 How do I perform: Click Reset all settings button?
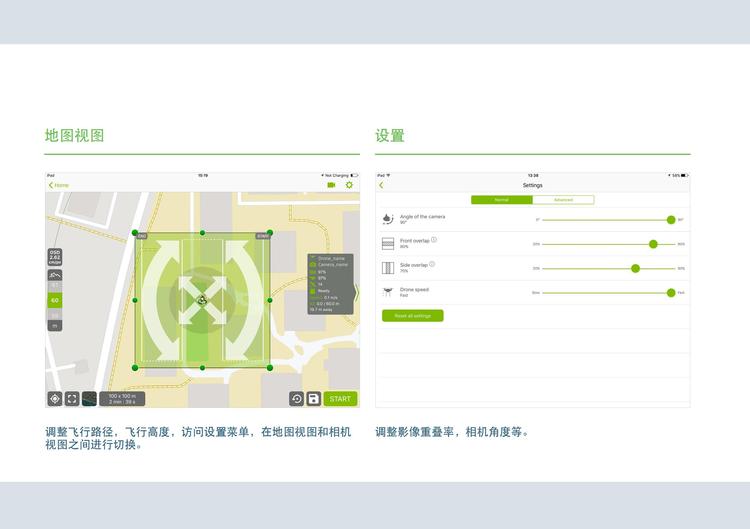coord(412,316)
